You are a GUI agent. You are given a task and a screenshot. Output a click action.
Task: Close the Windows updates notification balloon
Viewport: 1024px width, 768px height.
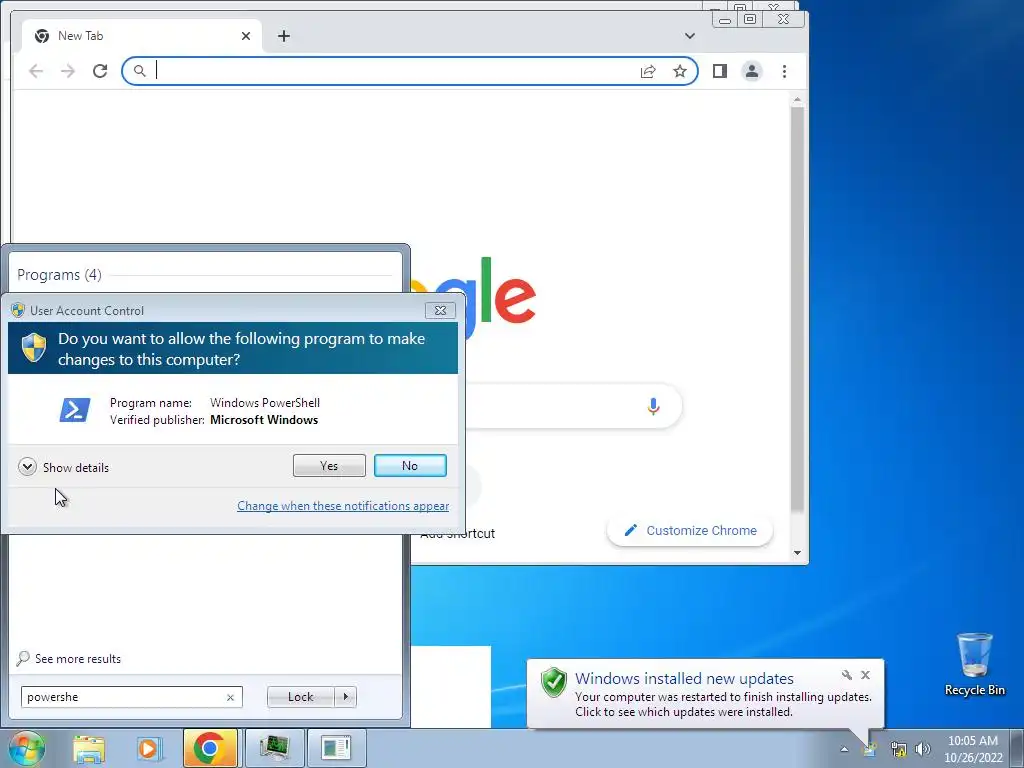[865, 675]
